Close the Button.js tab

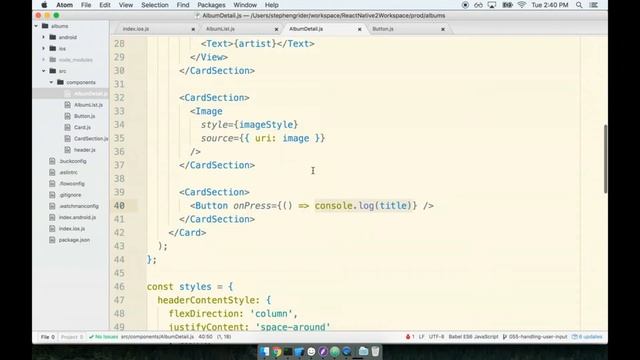click(443, 29)
